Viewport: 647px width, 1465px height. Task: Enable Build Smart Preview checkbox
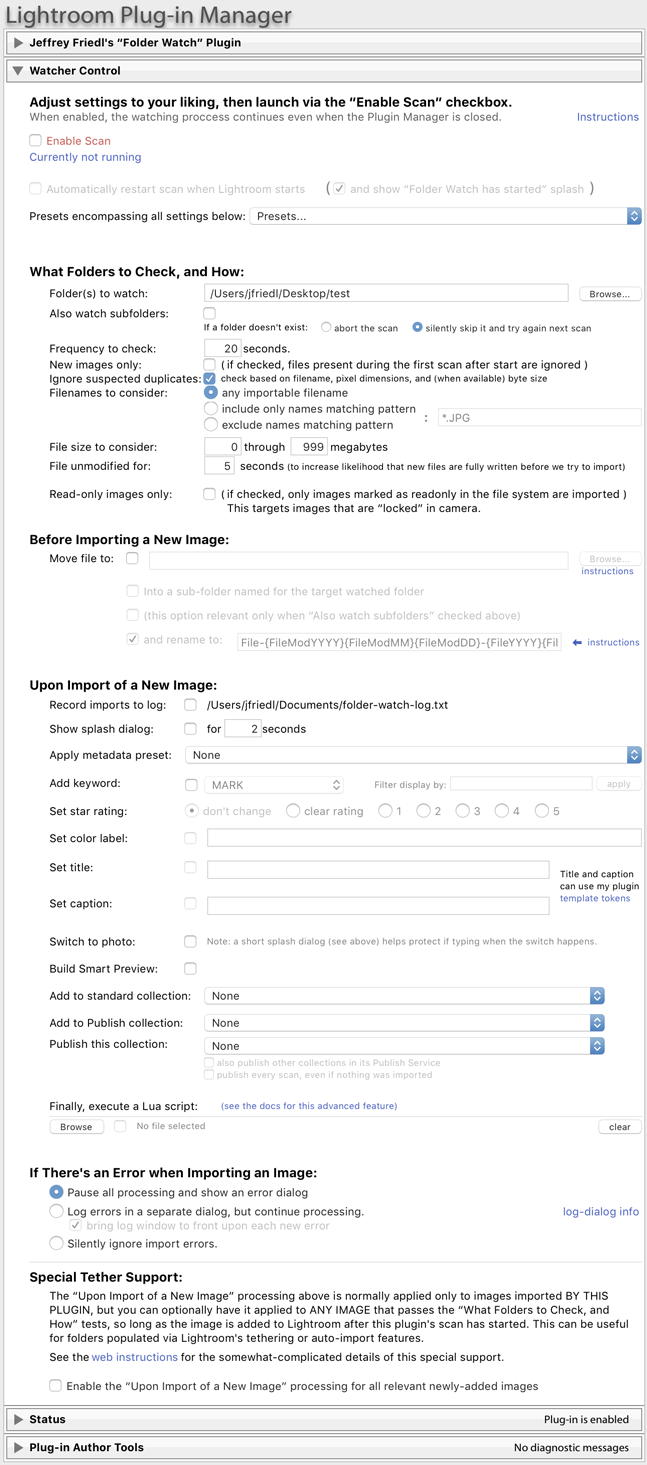click(190, 969)
